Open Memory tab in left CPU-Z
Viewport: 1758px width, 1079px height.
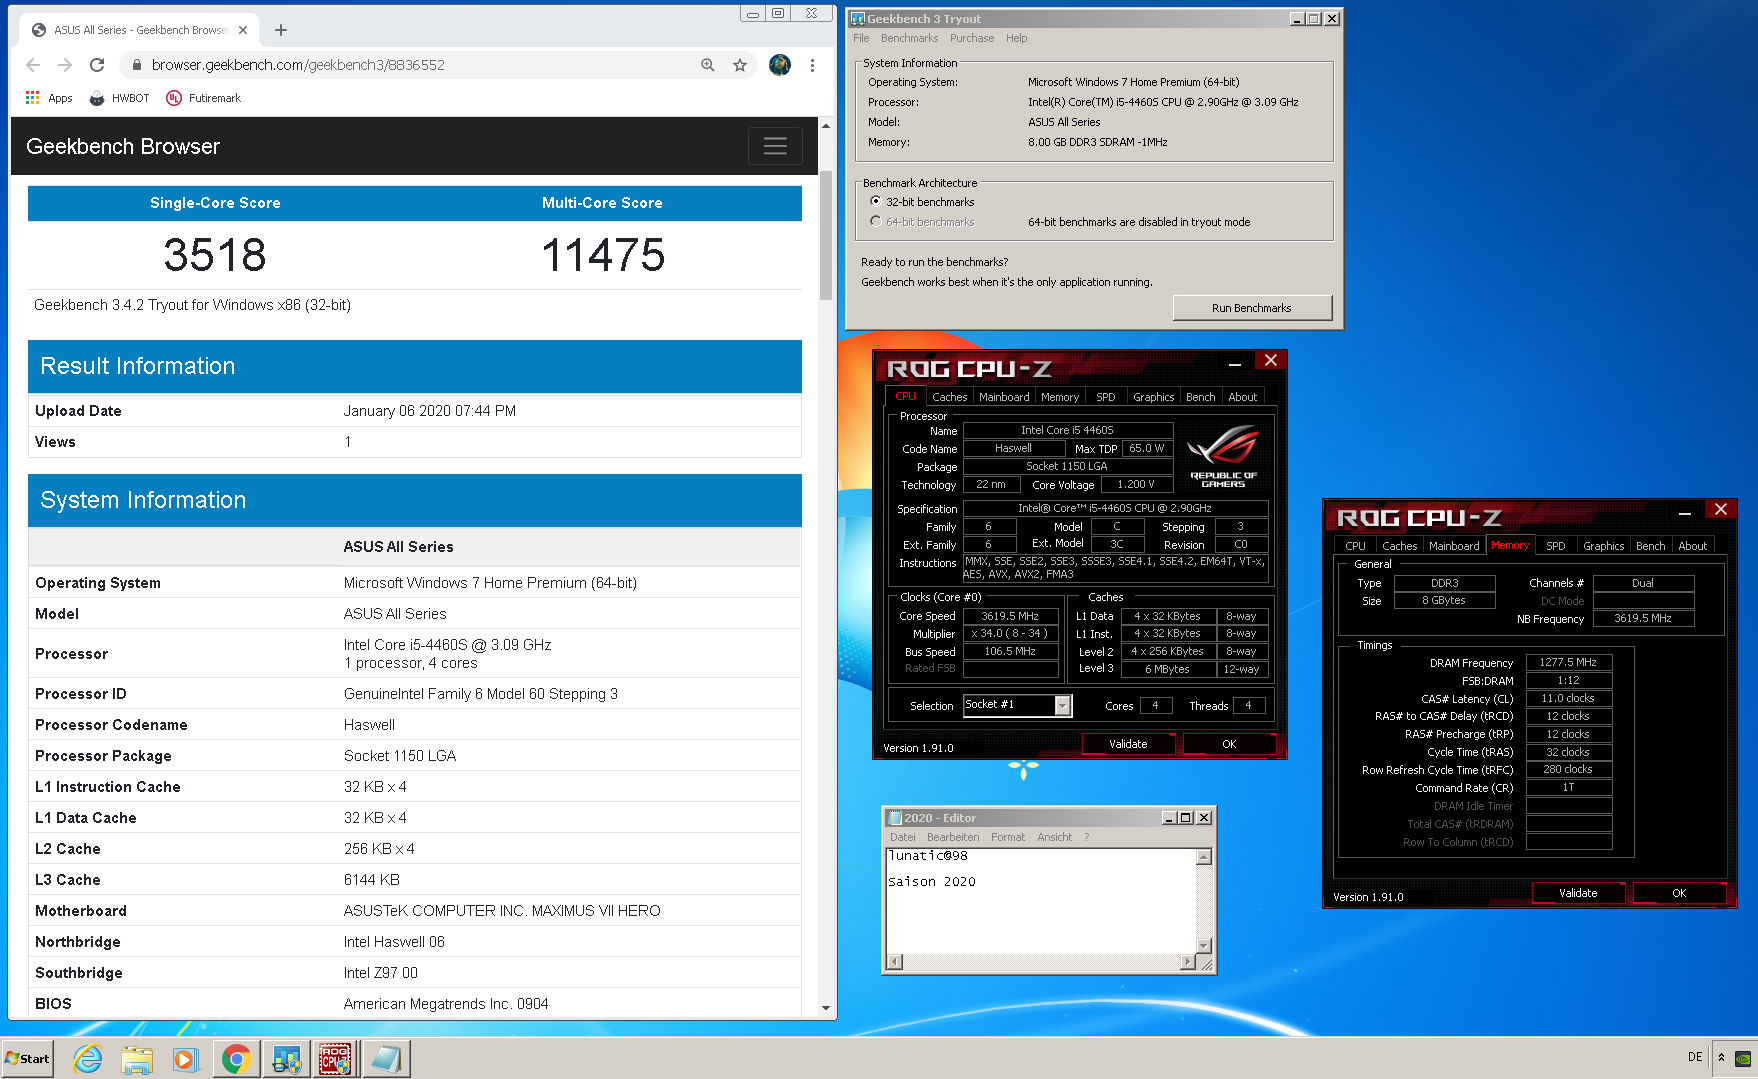pos(1060,397)
